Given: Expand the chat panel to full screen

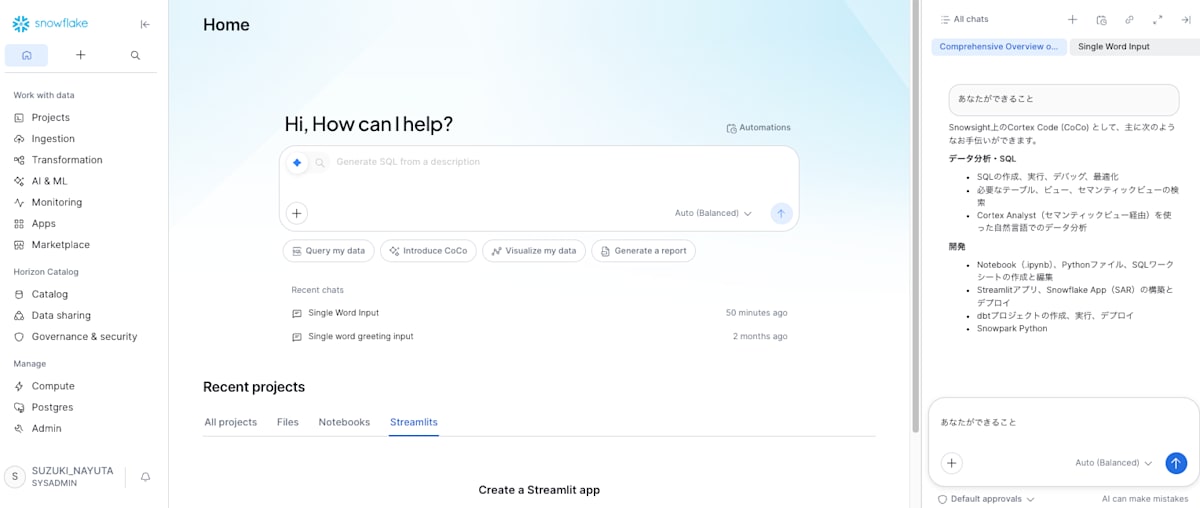Looking at the screenshot, I should coord(1157,19).
